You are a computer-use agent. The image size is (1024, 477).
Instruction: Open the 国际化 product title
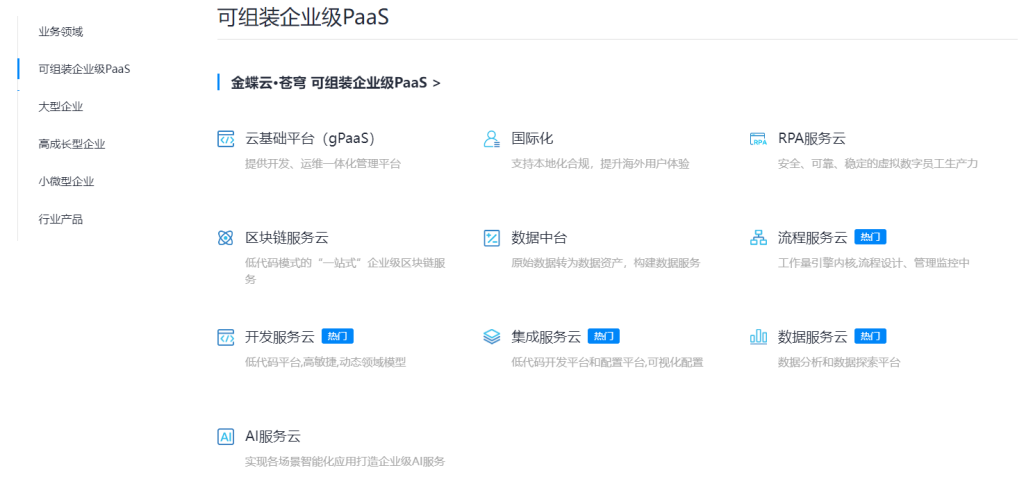tap(532, 139)
